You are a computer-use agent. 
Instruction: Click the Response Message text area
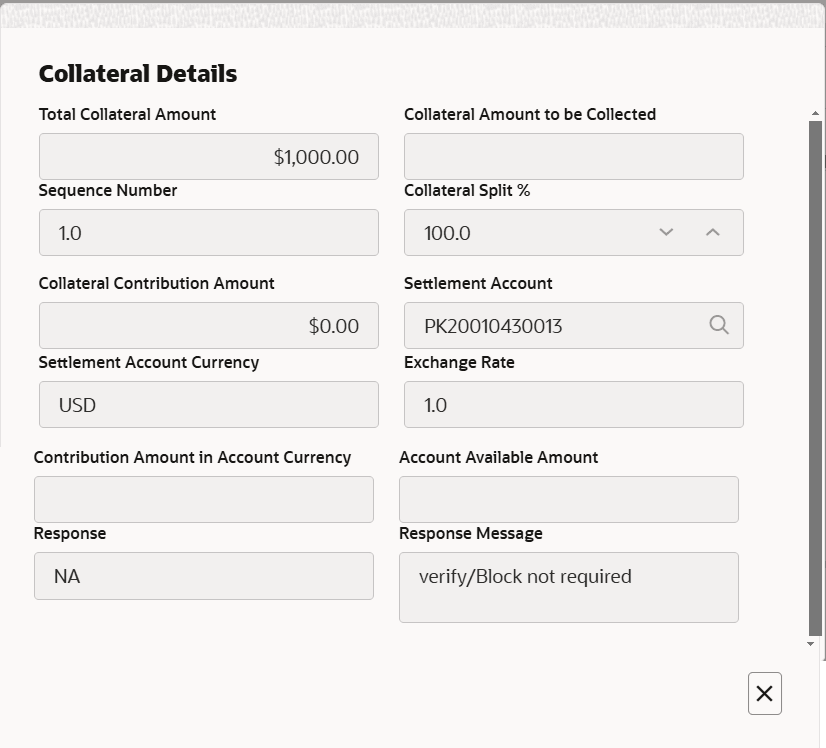568,587
